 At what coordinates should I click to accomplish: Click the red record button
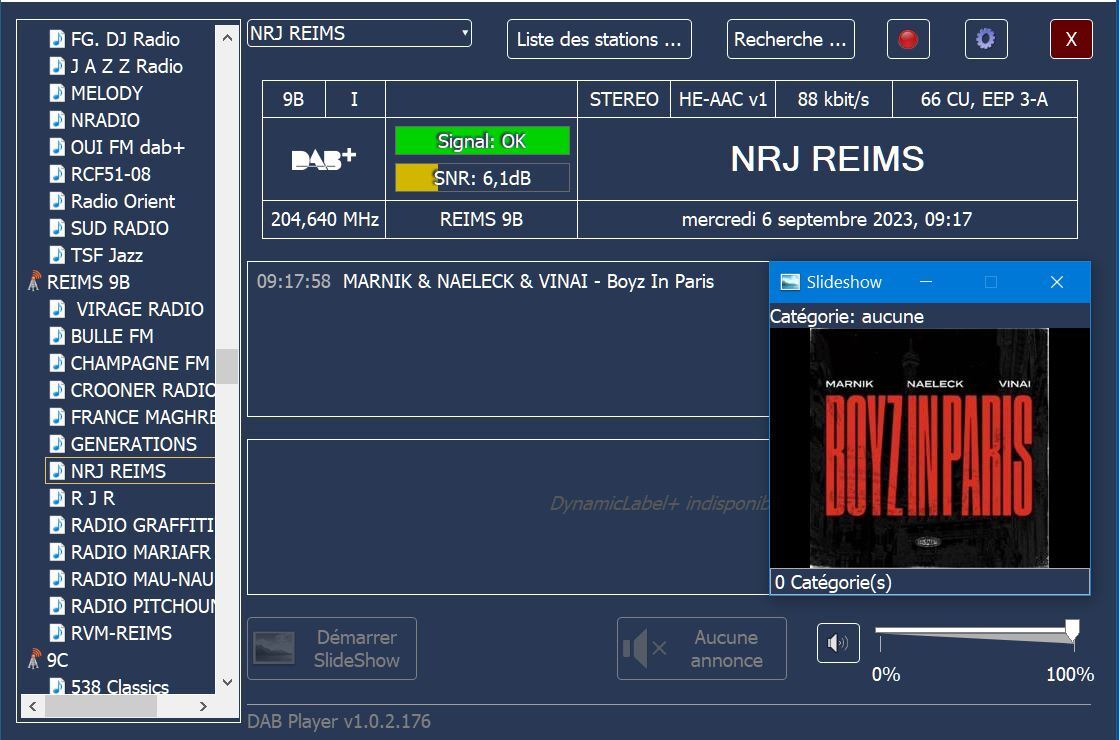(908, 39)
